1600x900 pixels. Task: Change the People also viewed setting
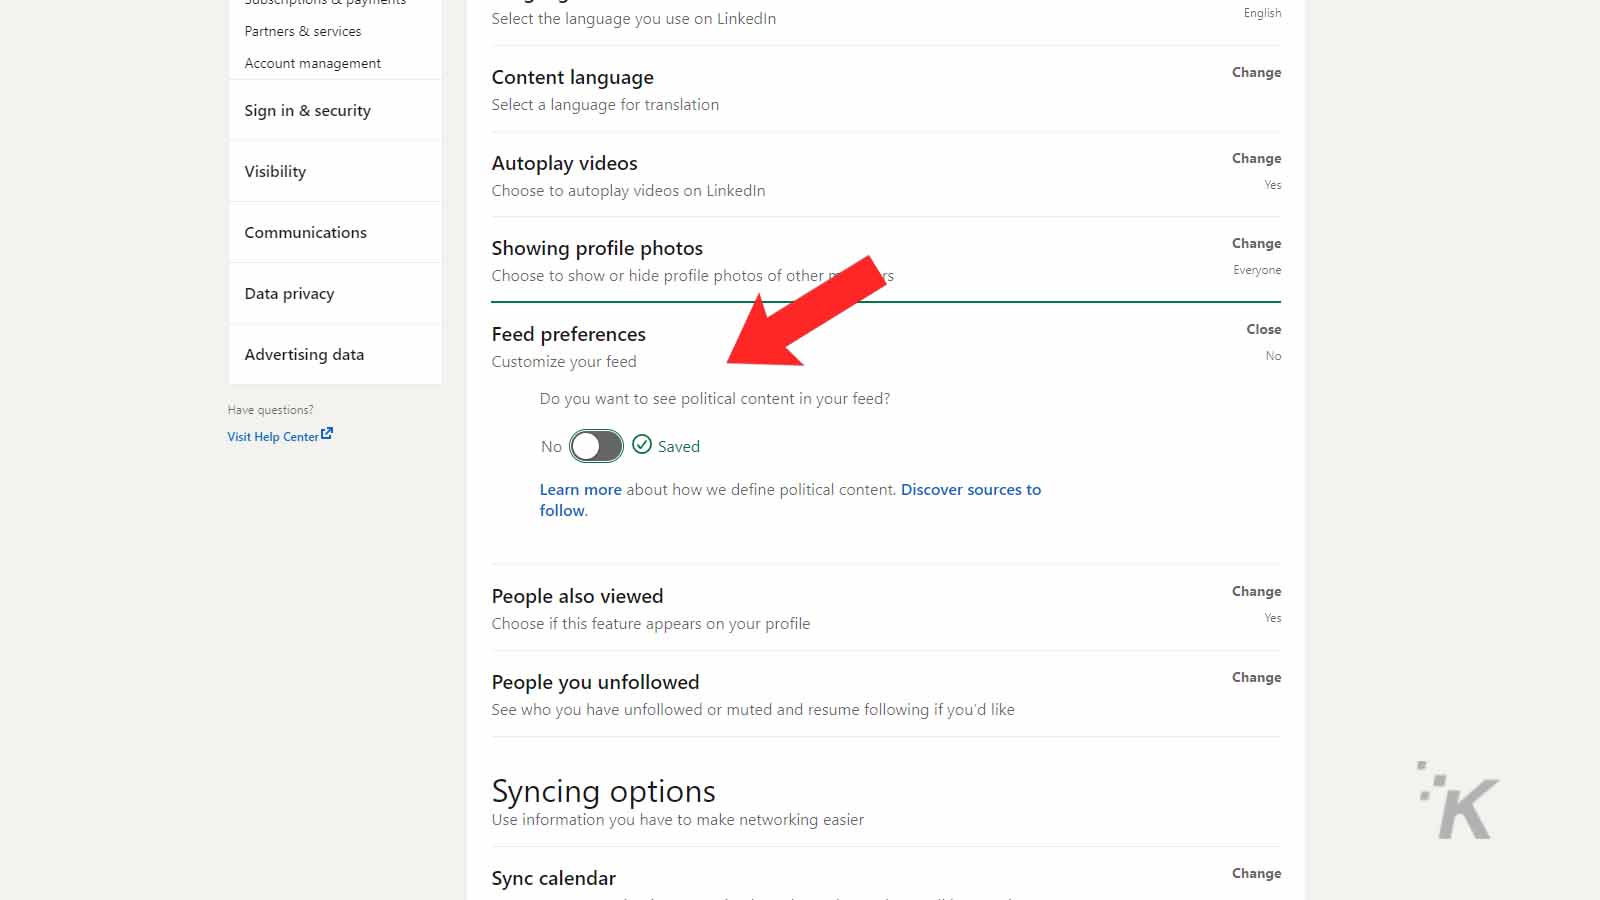1256,591
